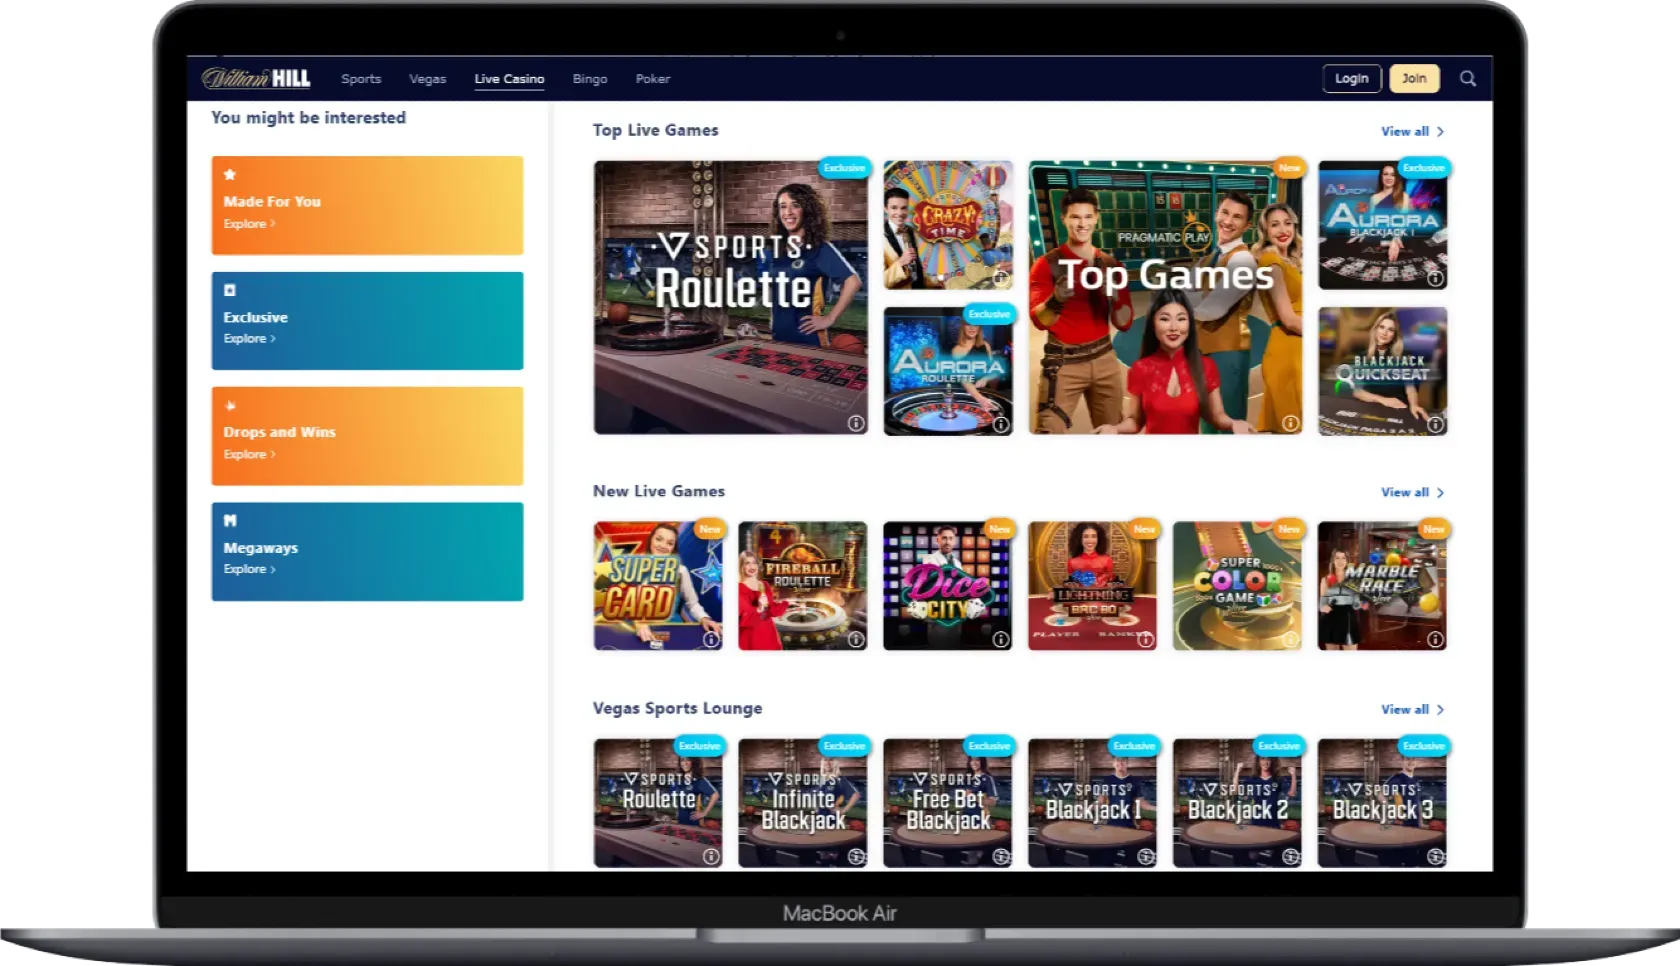Launch V Sports Blackjack 1 table
This screenshot has height=966, width=1680.
[x=1093, y=803]
